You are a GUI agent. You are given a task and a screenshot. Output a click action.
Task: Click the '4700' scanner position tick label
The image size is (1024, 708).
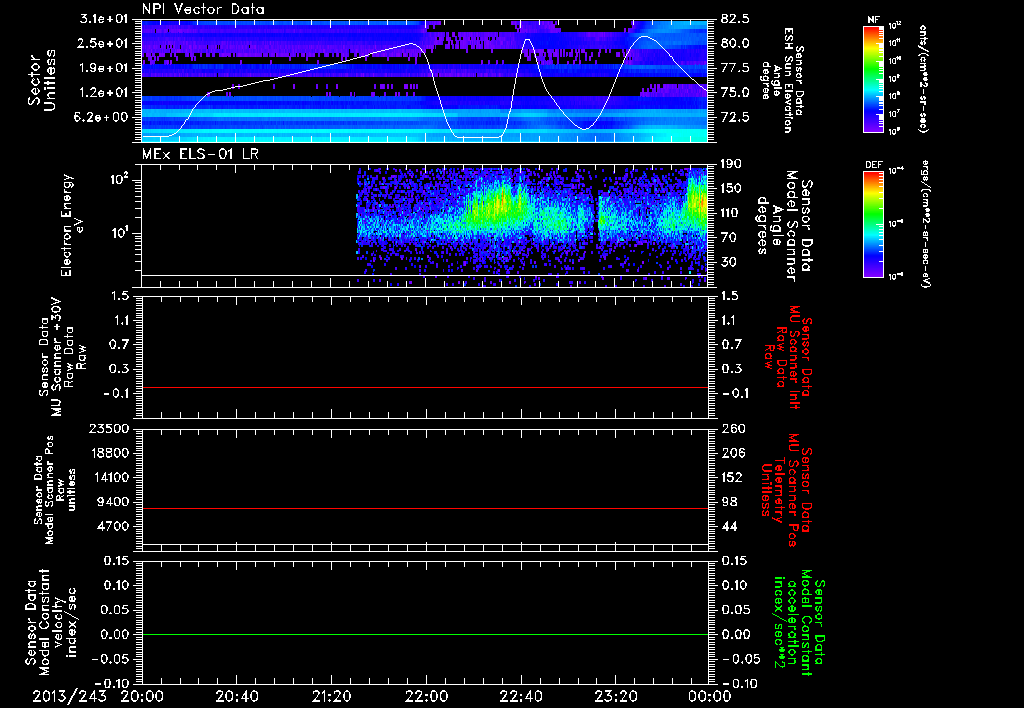(114, 526)
